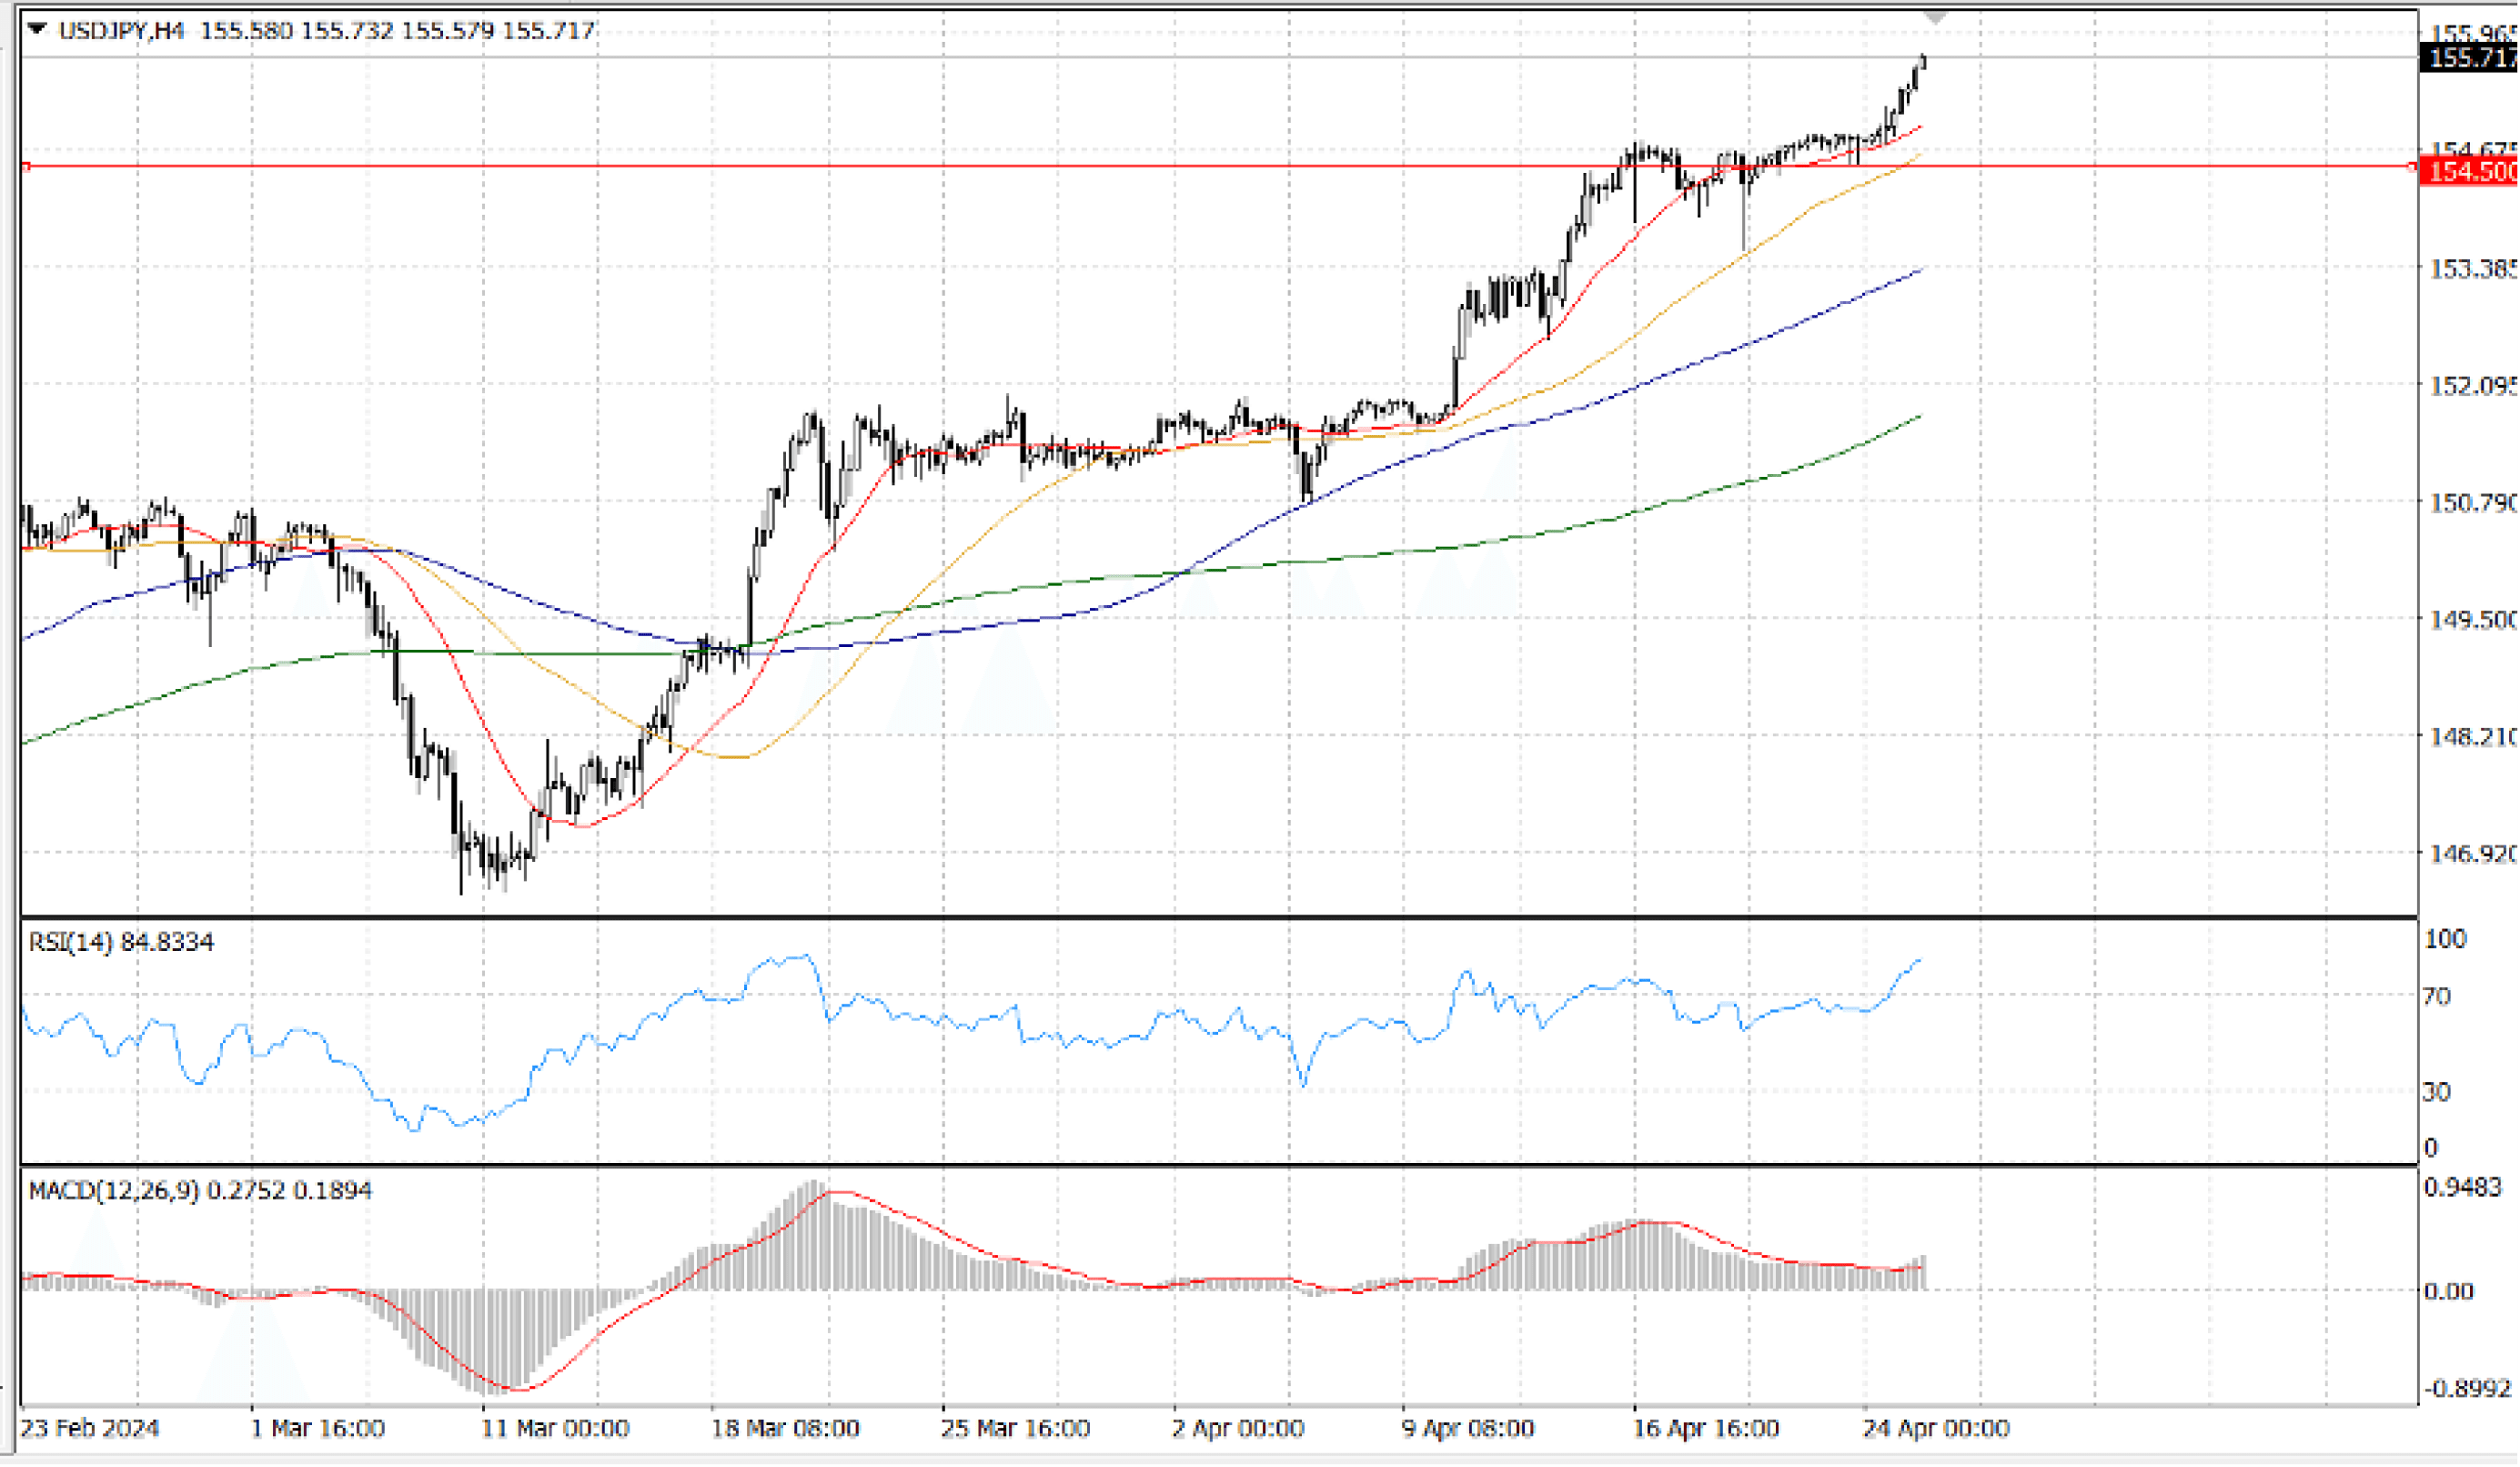Click the USDJPY,H4 symbol title text

click(x=121, y=31)
